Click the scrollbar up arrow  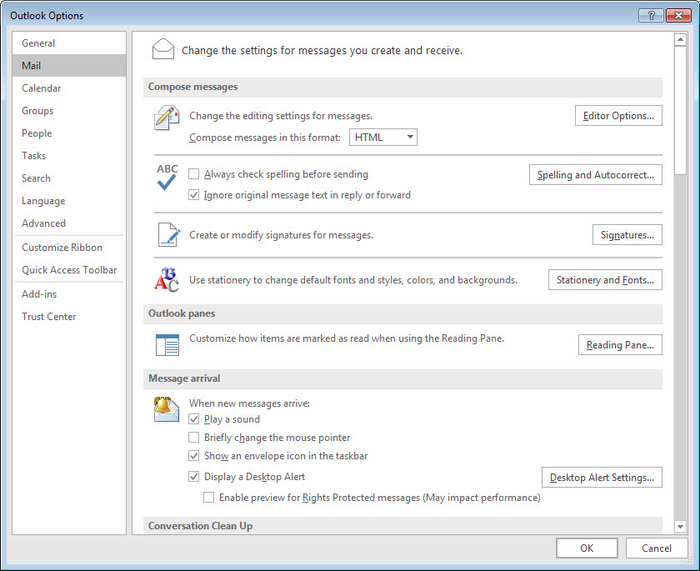(680, 40)
